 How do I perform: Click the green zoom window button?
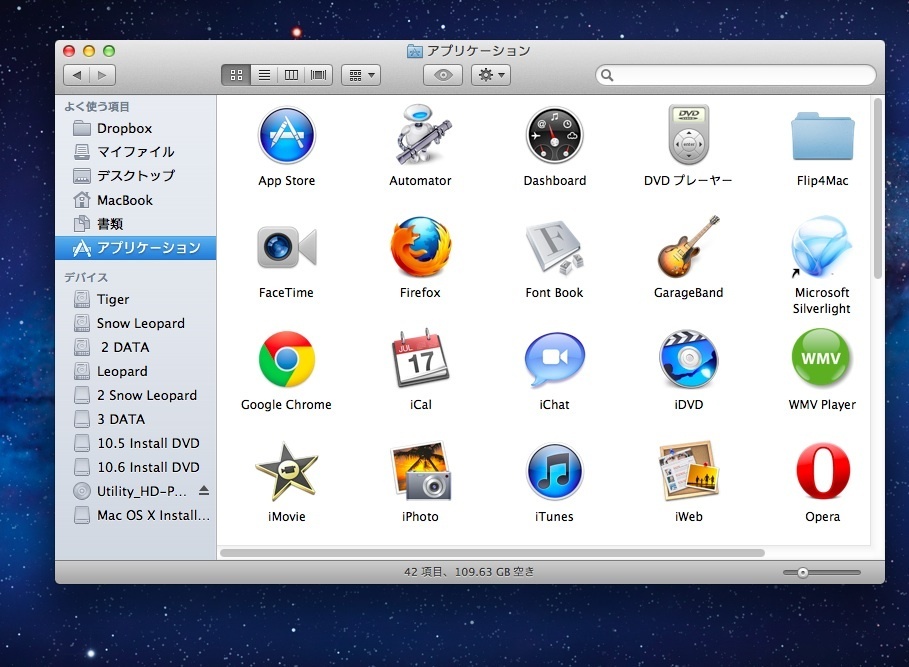click(108, 51)
